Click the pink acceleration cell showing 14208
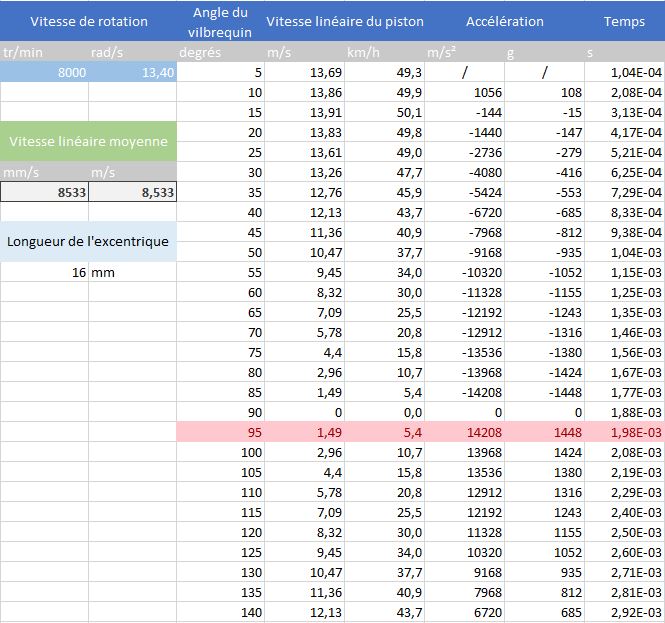 tap(465, 431)
